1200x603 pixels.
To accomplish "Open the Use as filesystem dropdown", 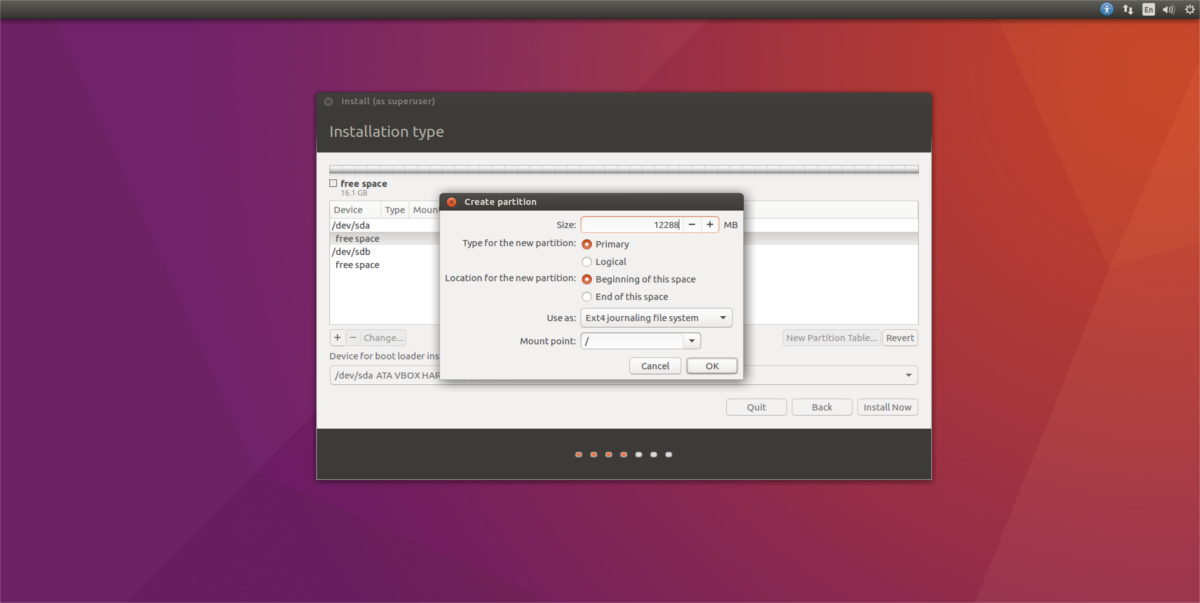I will (656, 318).
